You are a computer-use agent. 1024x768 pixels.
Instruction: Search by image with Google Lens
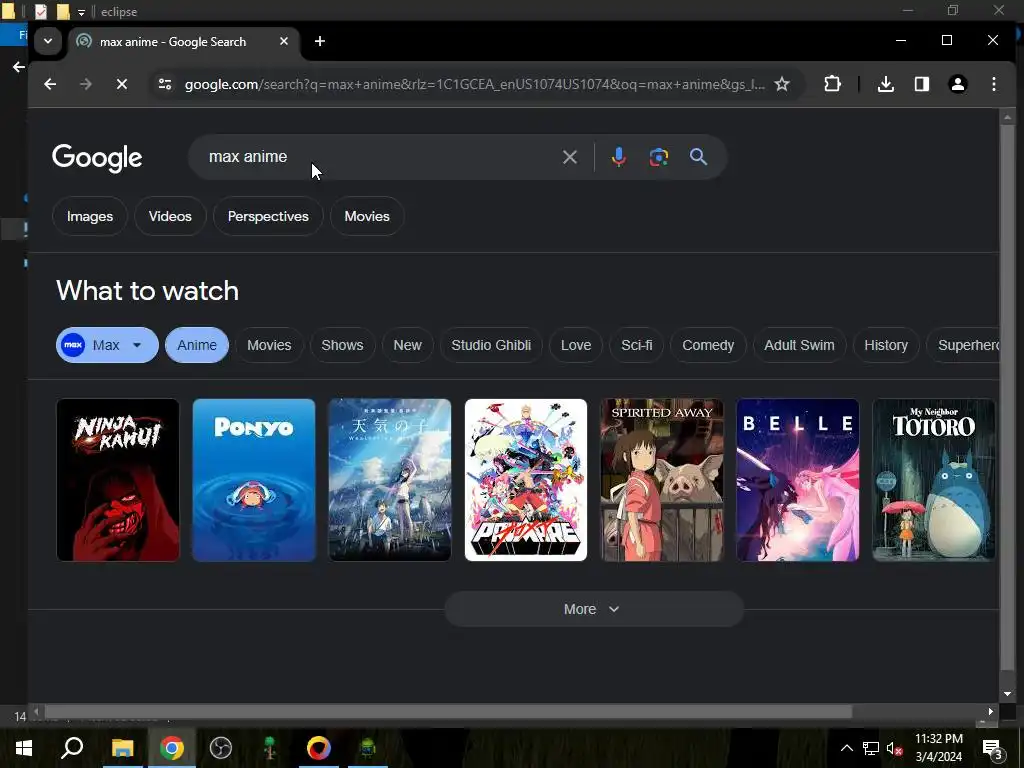click(658, 157)
